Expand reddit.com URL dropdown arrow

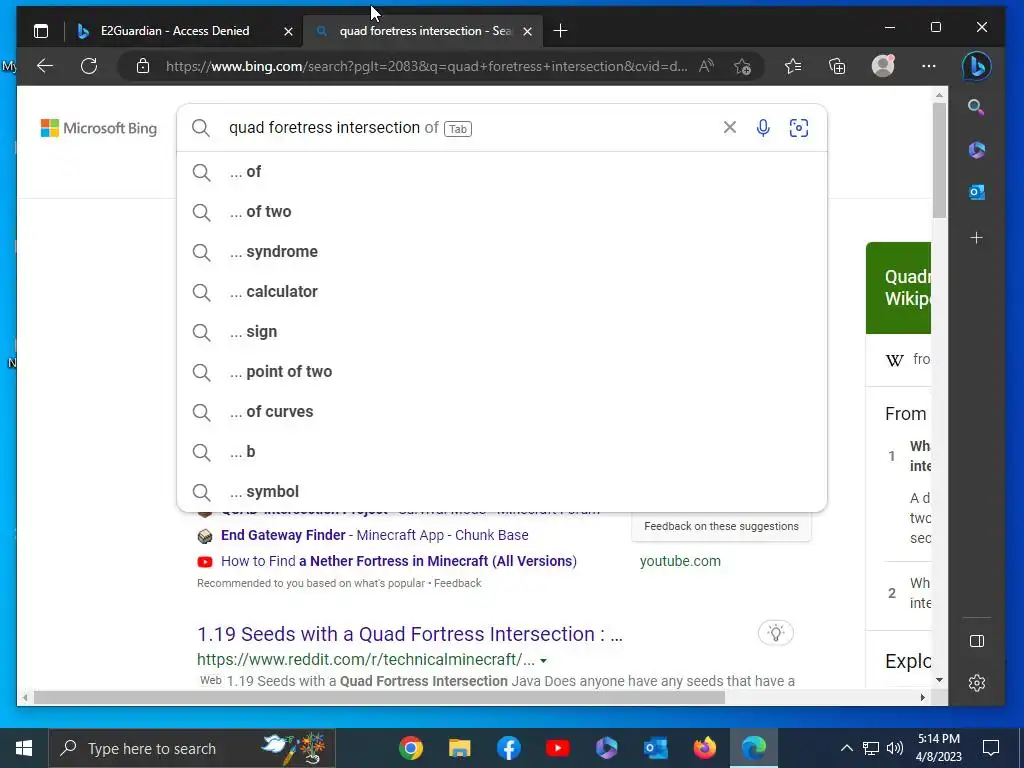543,661
